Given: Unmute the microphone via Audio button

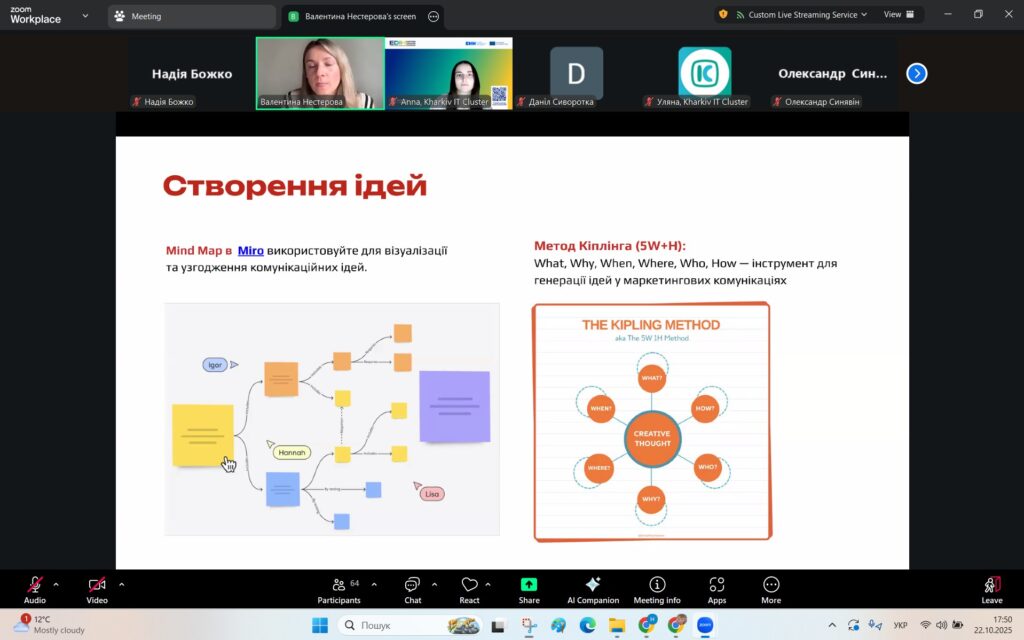Looking at the screenshot, I should tap(35, 586).
